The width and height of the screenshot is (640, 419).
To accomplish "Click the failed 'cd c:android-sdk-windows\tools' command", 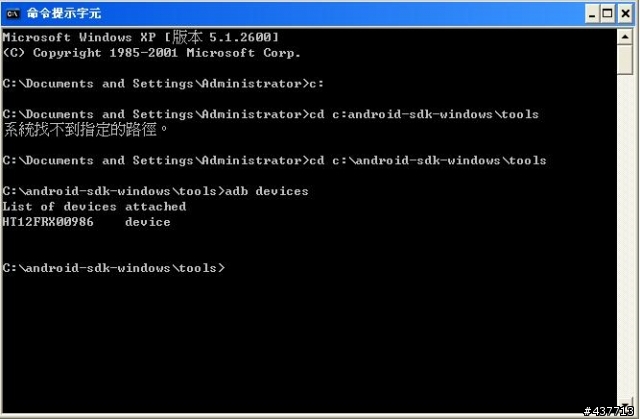I will coord(424,114).
